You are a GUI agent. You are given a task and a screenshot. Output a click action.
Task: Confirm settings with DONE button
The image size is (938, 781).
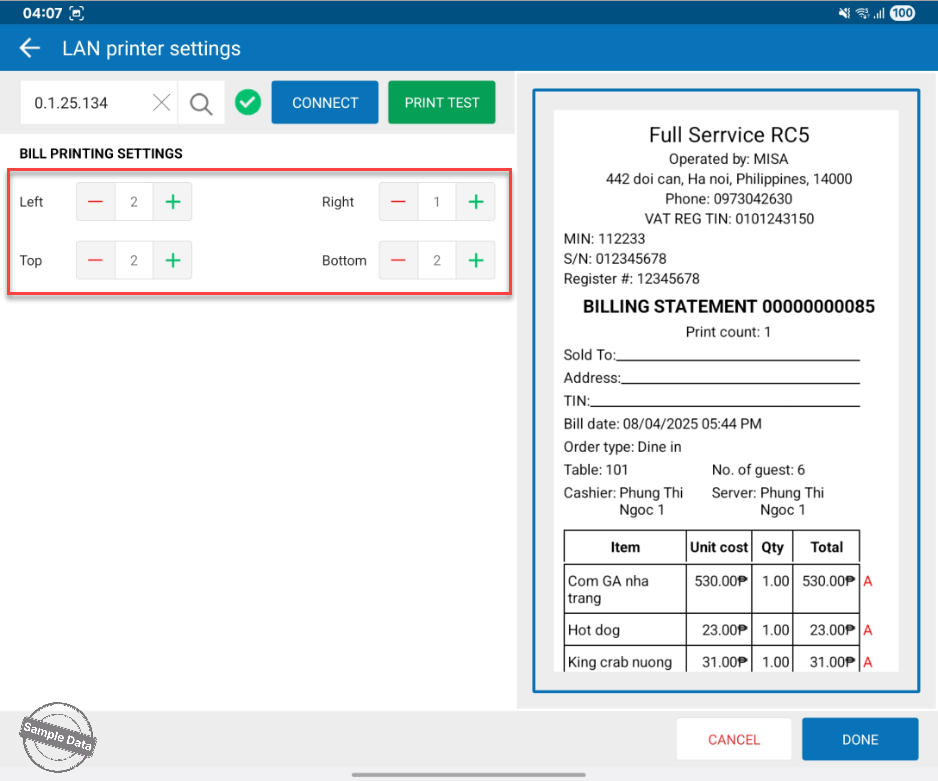859,740
